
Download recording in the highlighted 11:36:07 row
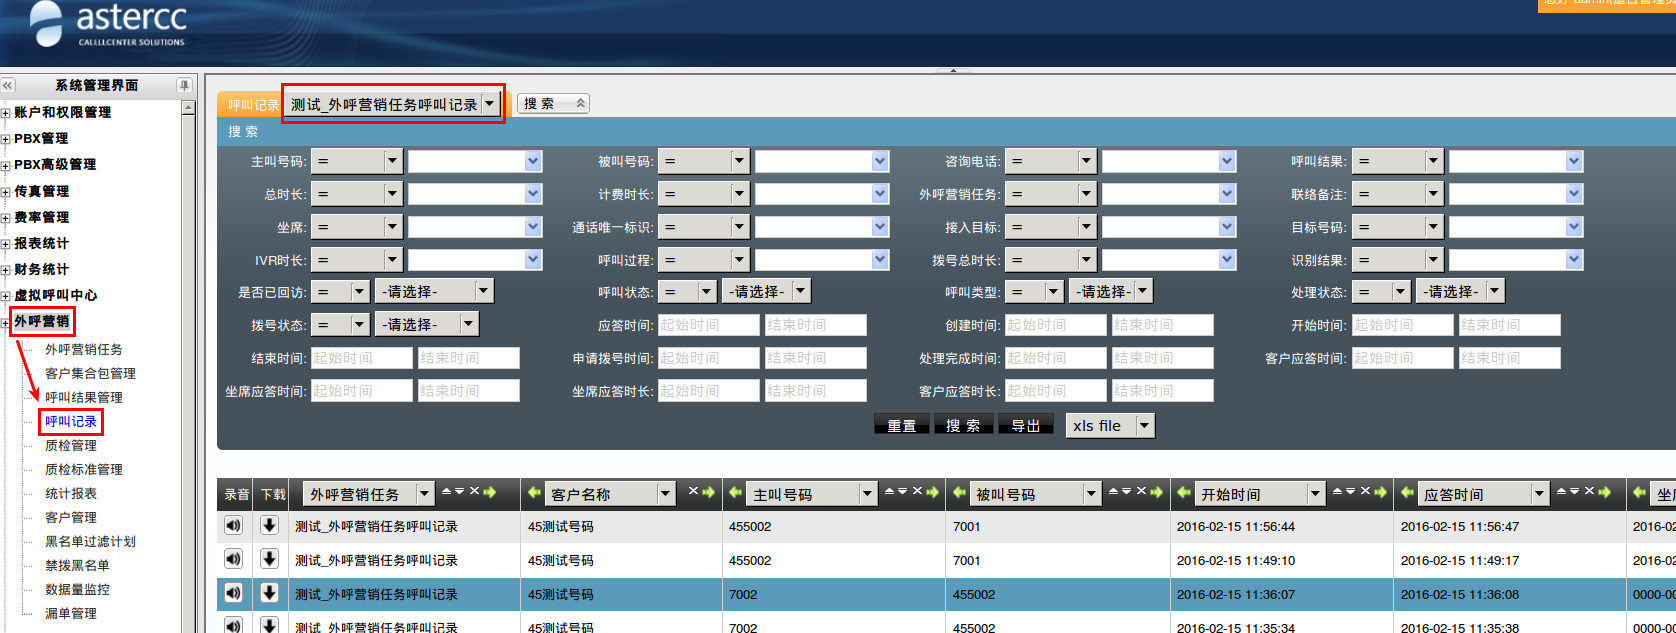click(x=269, y=593)
